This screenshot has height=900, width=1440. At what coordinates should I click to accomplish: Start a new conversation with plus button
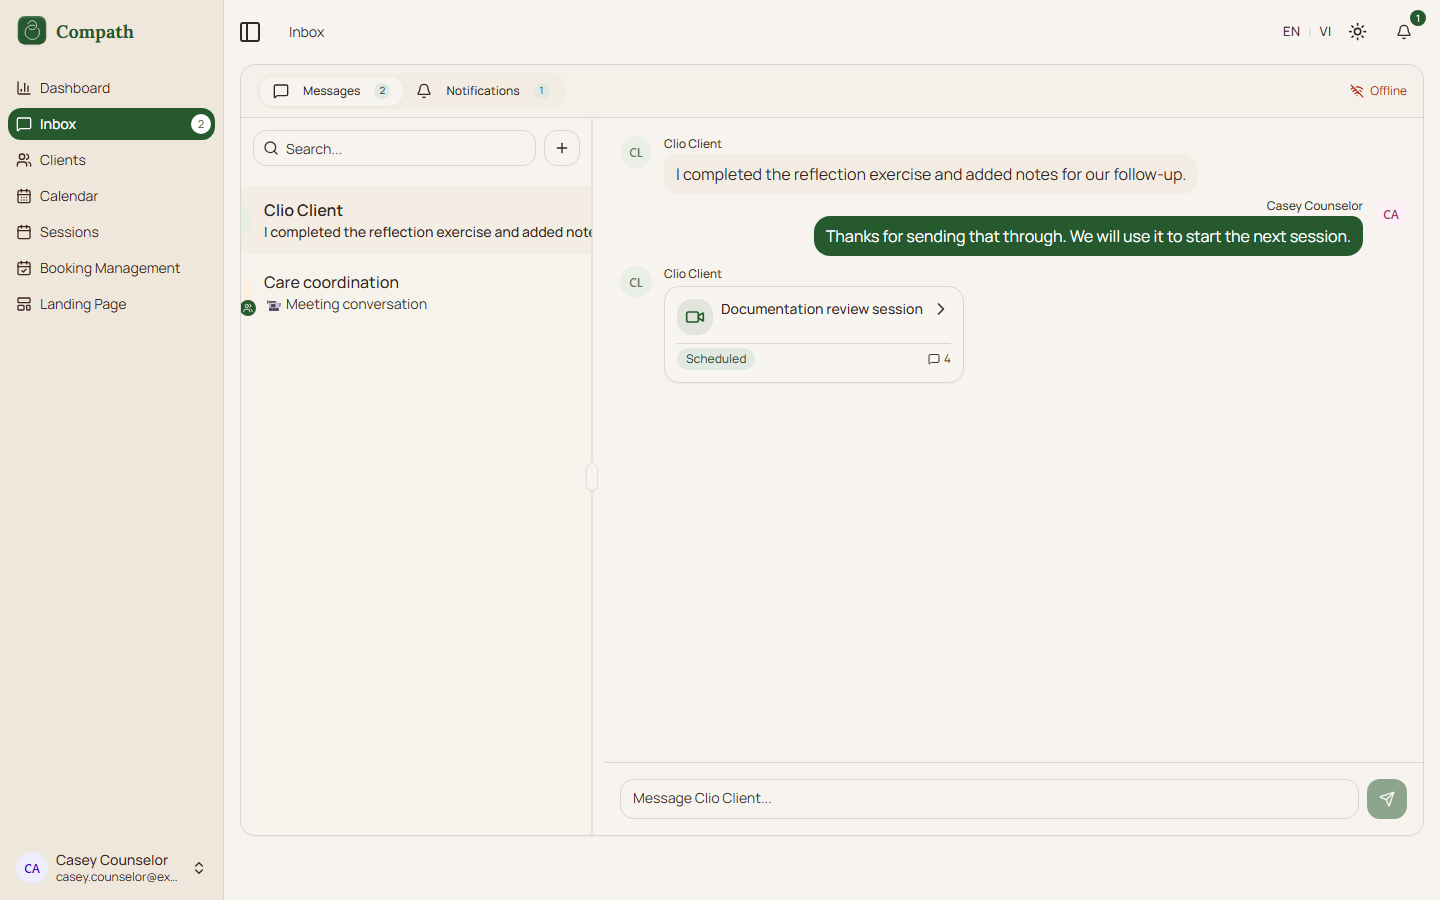click(562, 148)
